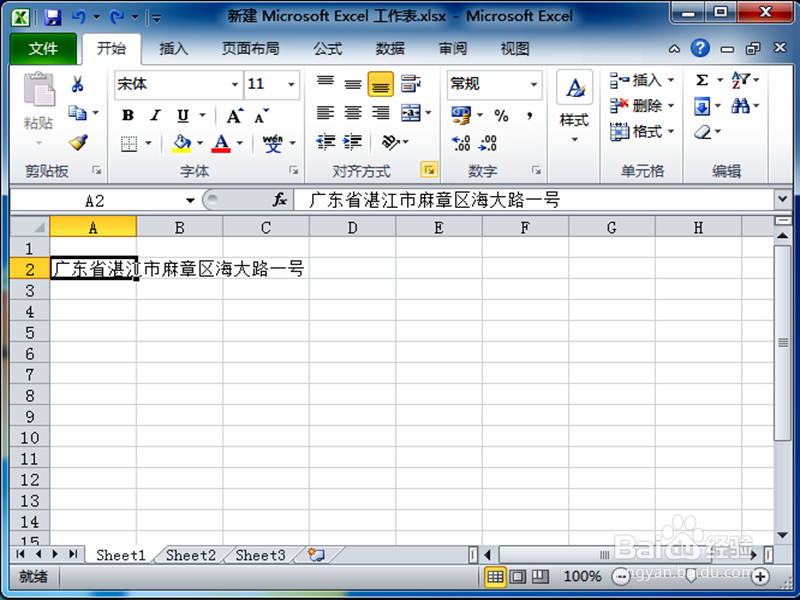Open fill color yellow swatch

182,143
